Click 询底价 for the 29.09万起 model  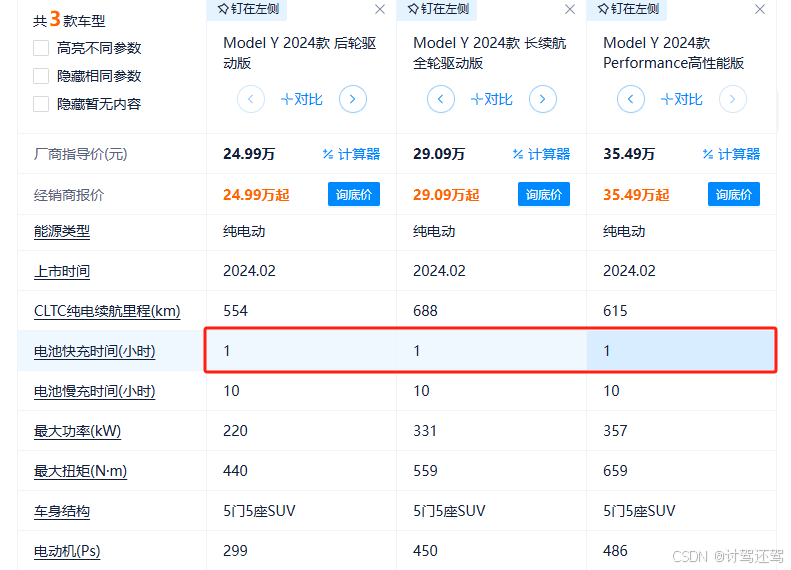coord(544,194)
